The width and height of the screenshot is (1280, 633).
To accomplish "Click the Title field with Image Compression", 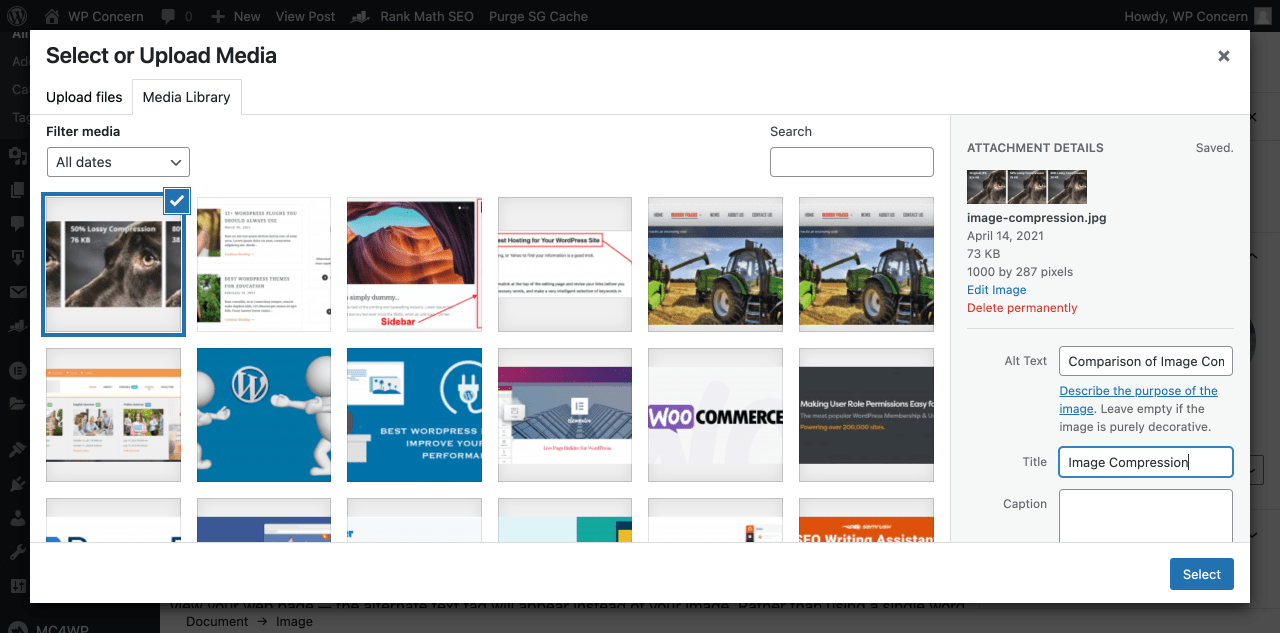I will (x=1145, y=462).
